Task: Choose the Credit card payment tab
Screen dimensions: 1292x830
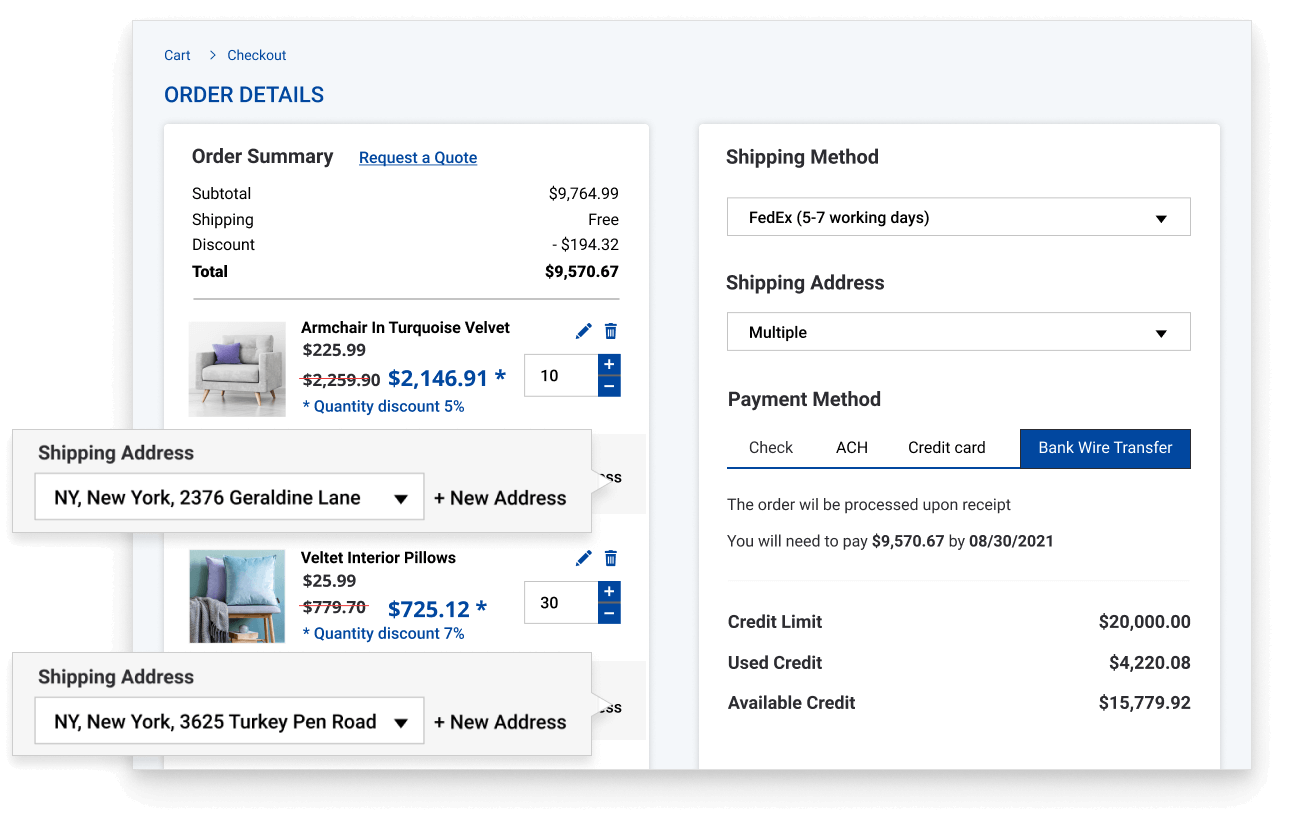Action: point(946,448)
